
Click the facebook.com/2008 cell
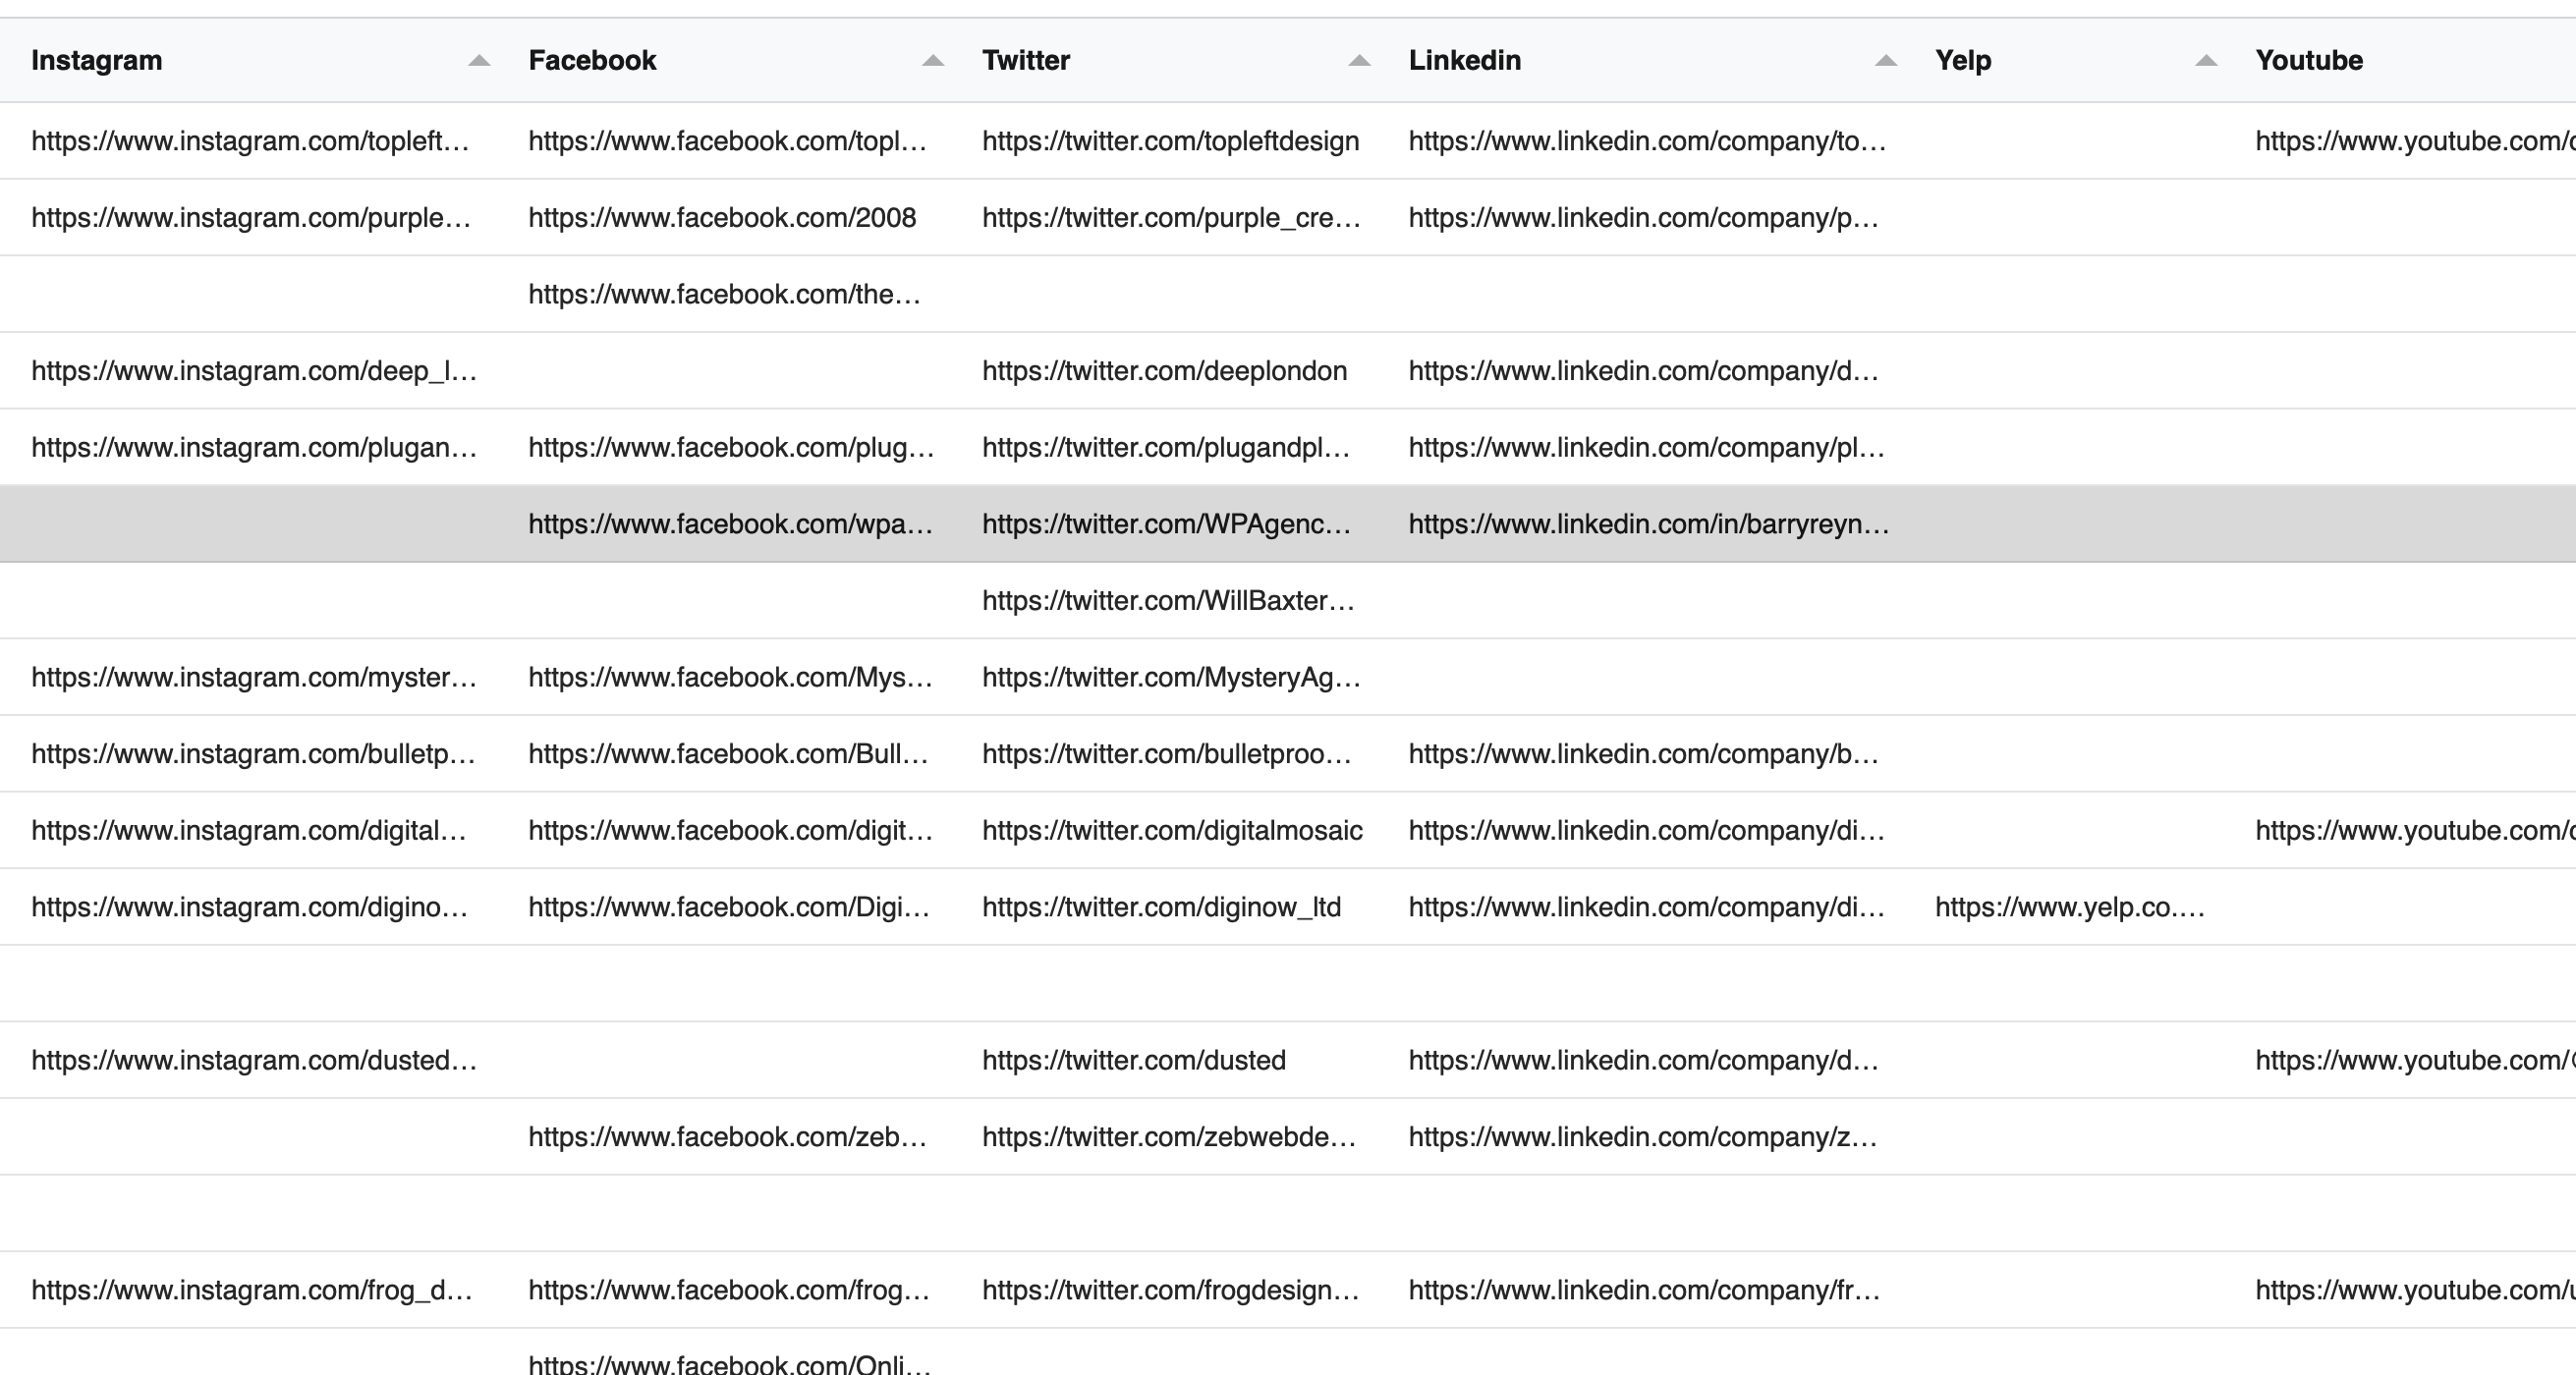(x=722, y=218)
